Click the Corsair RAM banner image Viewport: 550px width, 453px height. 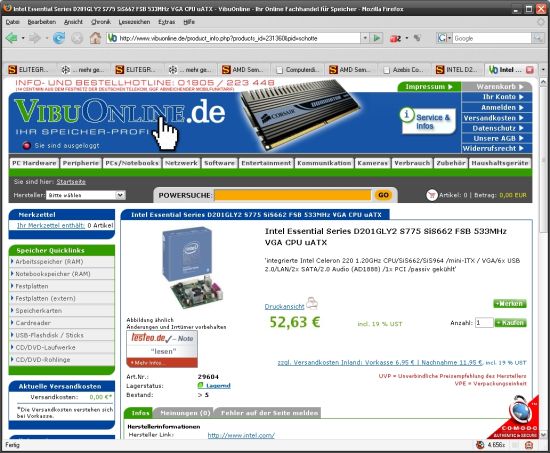tap(300, 114)
